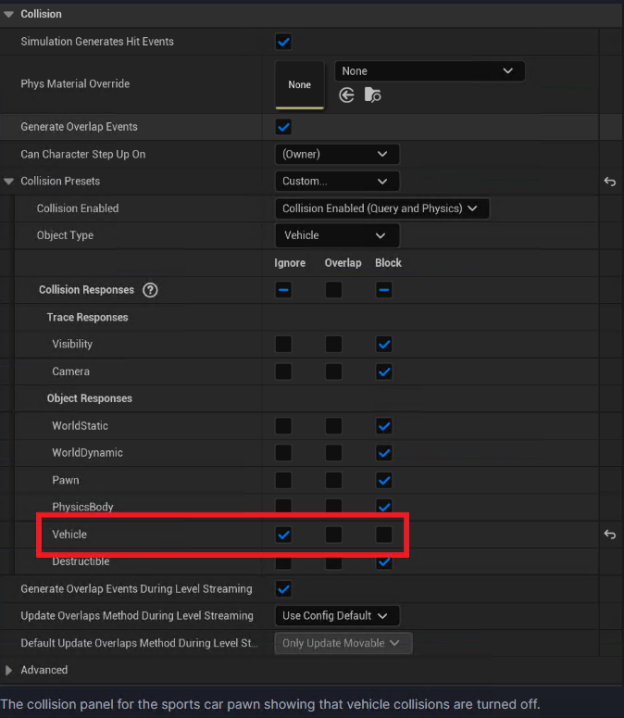Set Camera trace to Ignore
Viewport: 624px width, 718px height.
(x=283, y=371)
